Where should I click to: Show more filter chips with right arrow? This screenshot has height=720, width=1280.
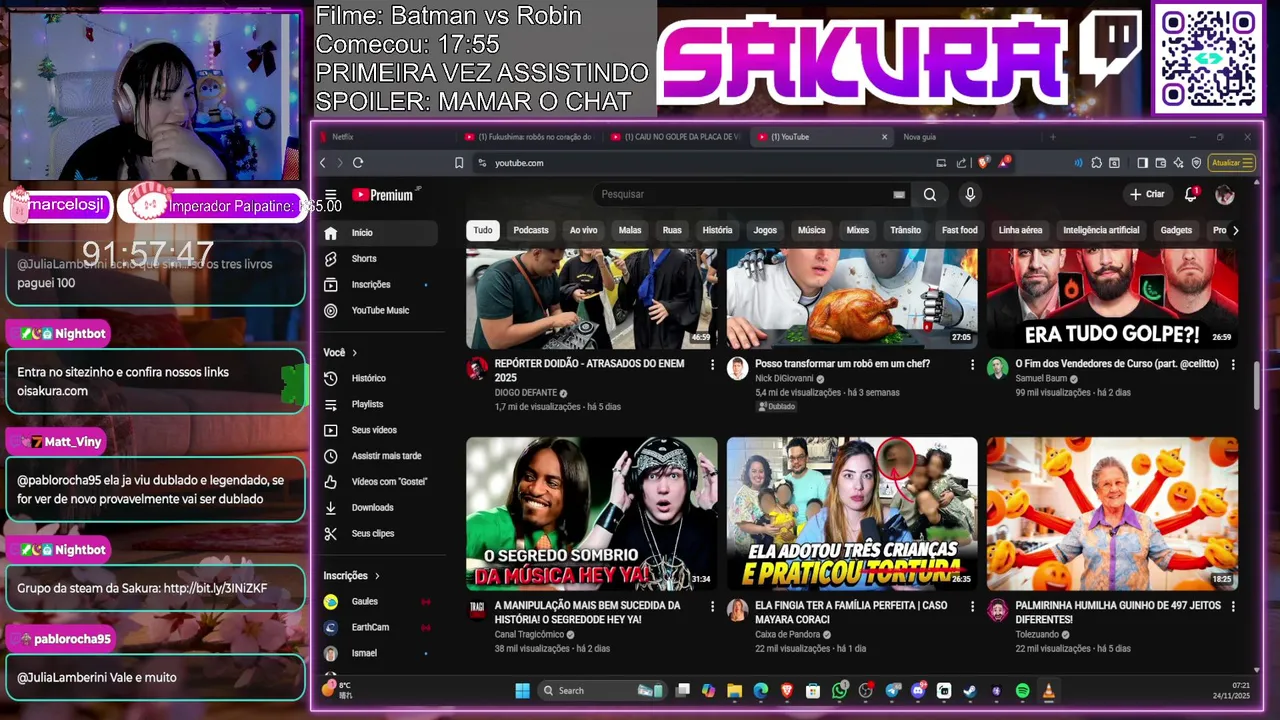[x=1235, y=230]
